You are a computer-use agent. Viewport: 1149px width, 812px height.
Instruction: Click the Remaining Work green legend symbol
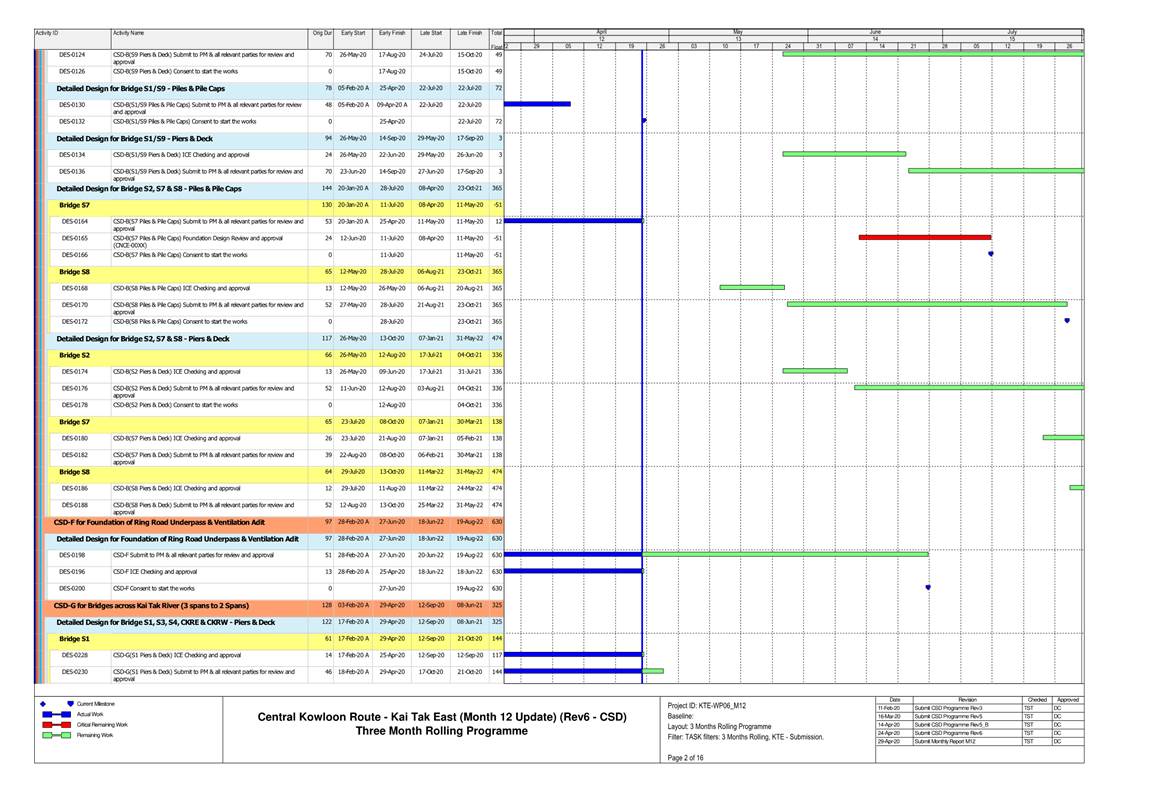(x=56, y=735)
